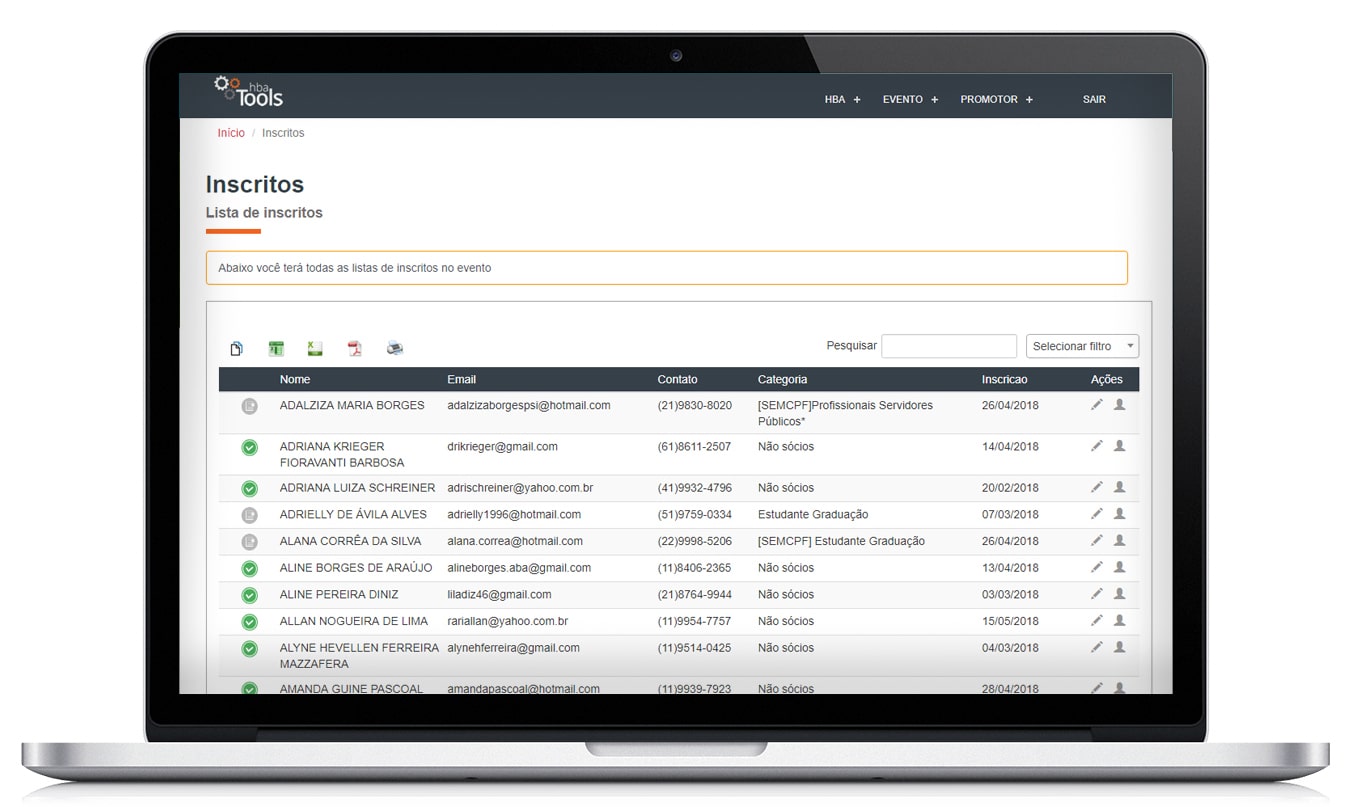Export the list to Excel
The width and height of the screenshot is (1350, 807).
point(315,349)
